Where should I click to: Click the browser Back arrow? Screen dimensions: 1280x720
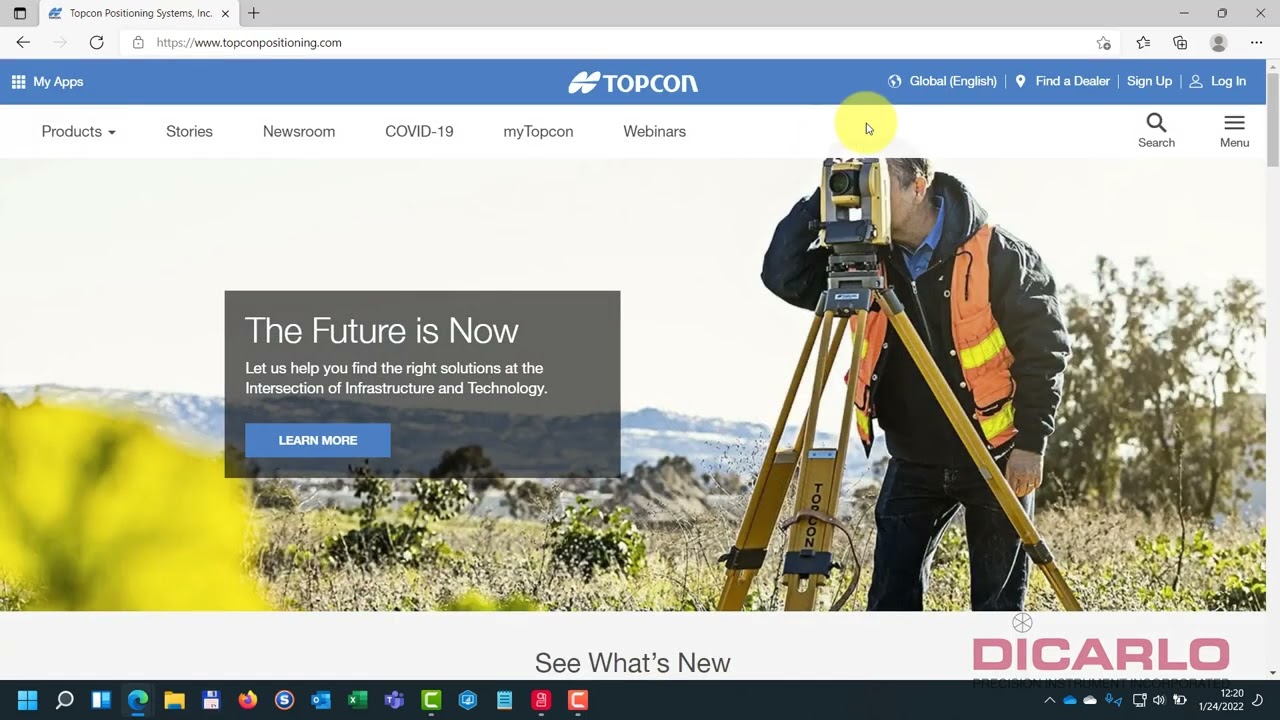[x=23, y=42]
